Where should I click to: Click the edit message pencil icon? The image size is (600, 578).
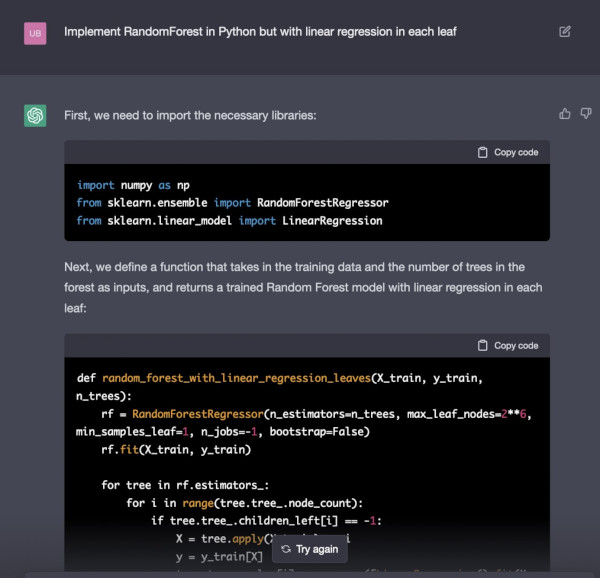[565, 32]
